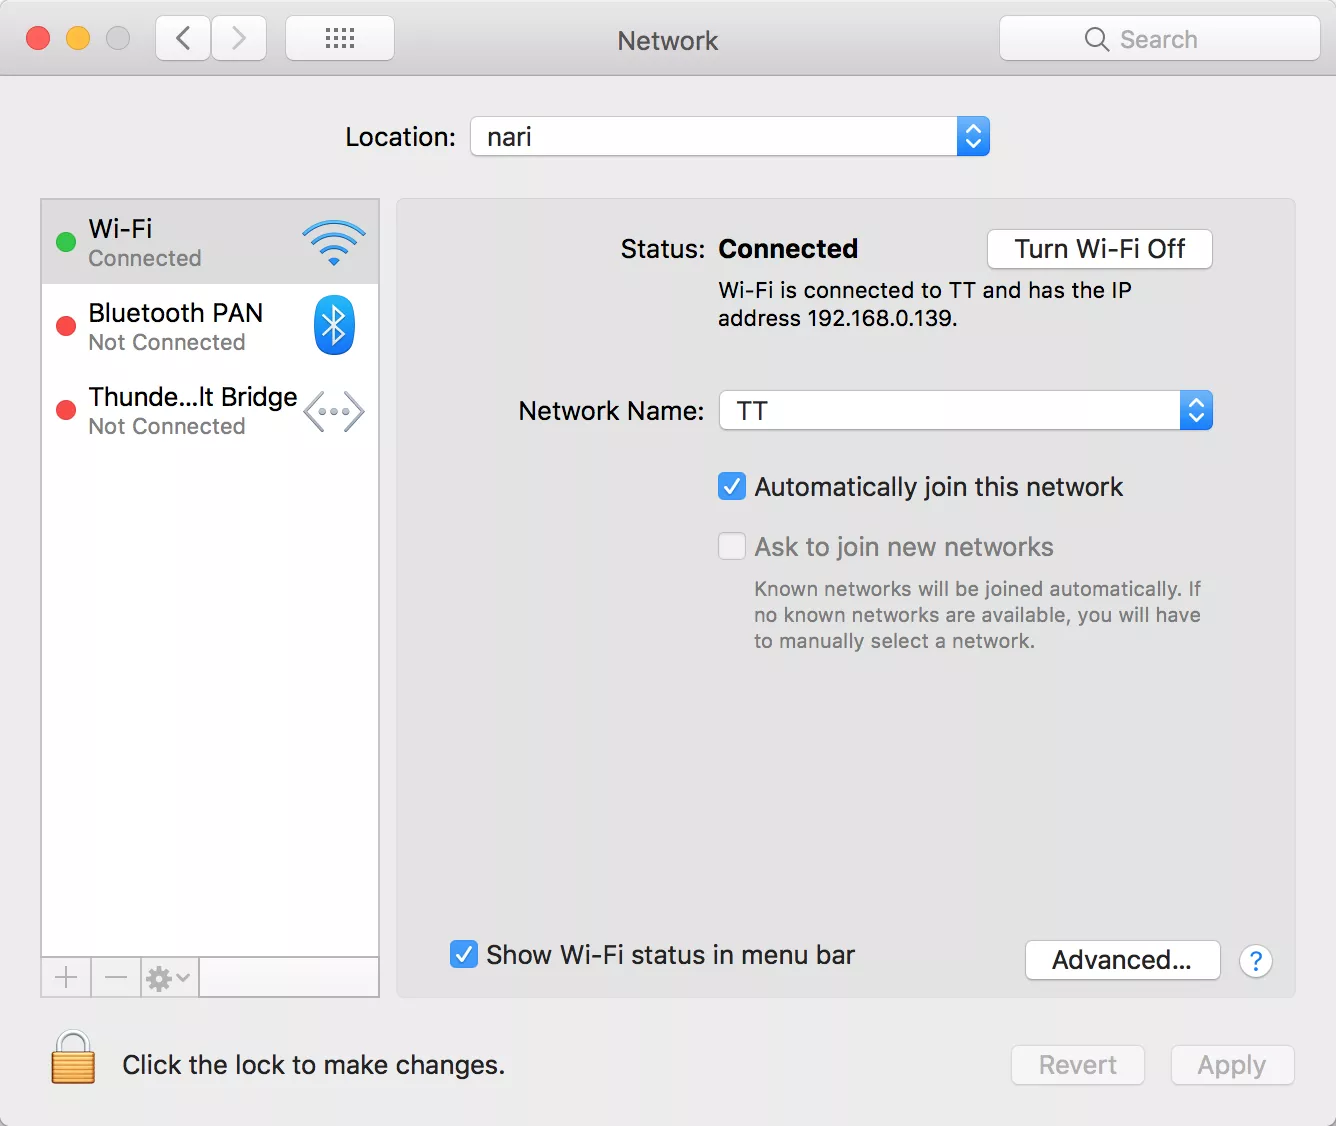Click the 'Click the lock to make changes' text

pos(313,1065)
